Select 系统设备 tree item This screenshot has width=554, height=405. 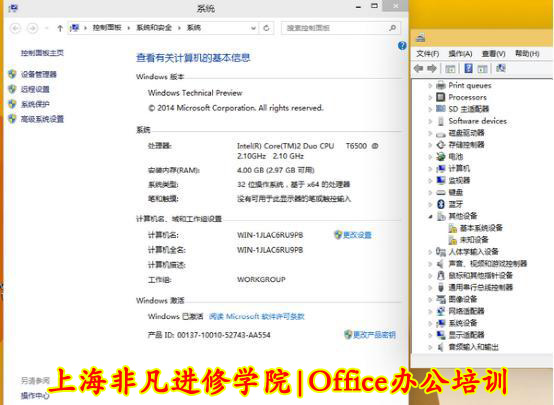462,323
